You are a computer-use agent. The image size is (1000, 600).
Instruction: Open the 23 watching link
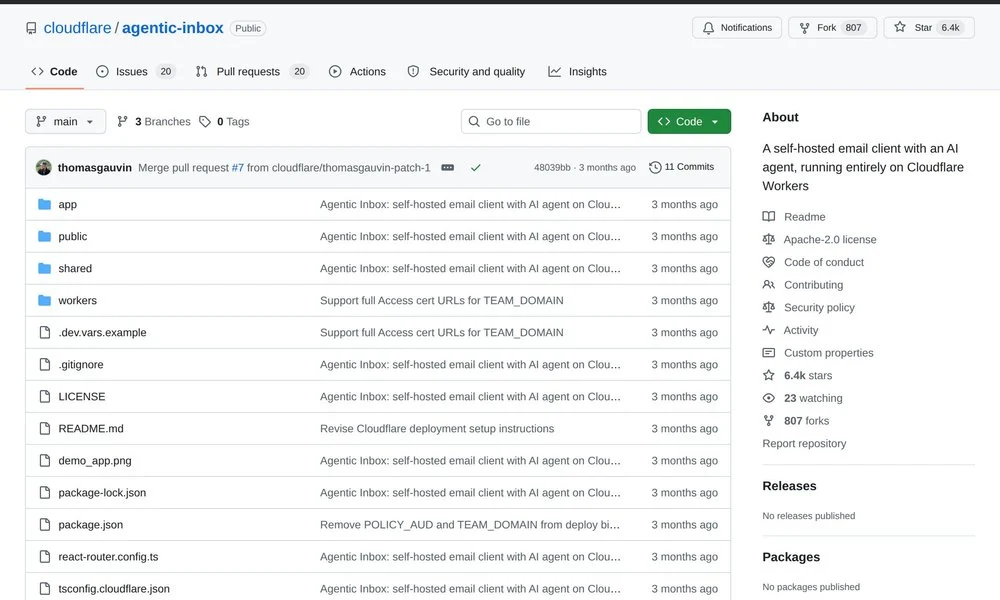pyautogui.click(x=813, y=398)
